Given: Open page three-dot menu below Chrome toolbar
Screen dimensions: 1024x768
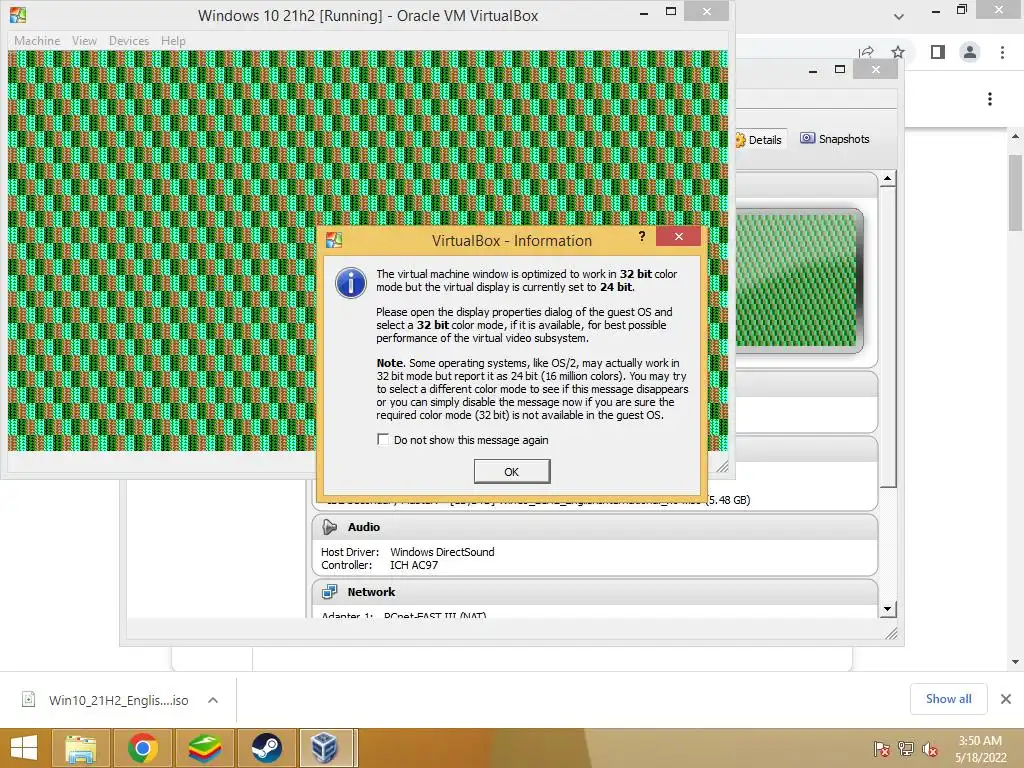Looking at the screenshot, I should click(x=990, y=99).
